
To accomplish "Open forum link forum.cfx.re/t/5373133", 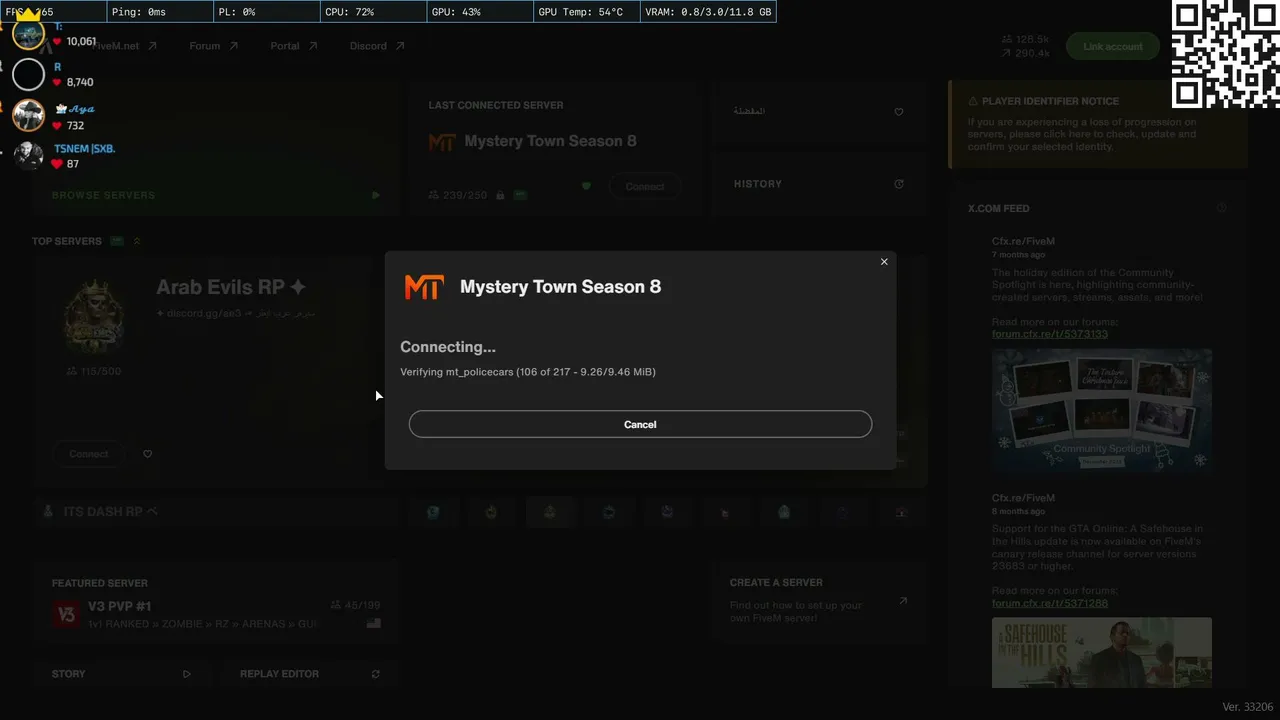I will [x=1050, y=334].
